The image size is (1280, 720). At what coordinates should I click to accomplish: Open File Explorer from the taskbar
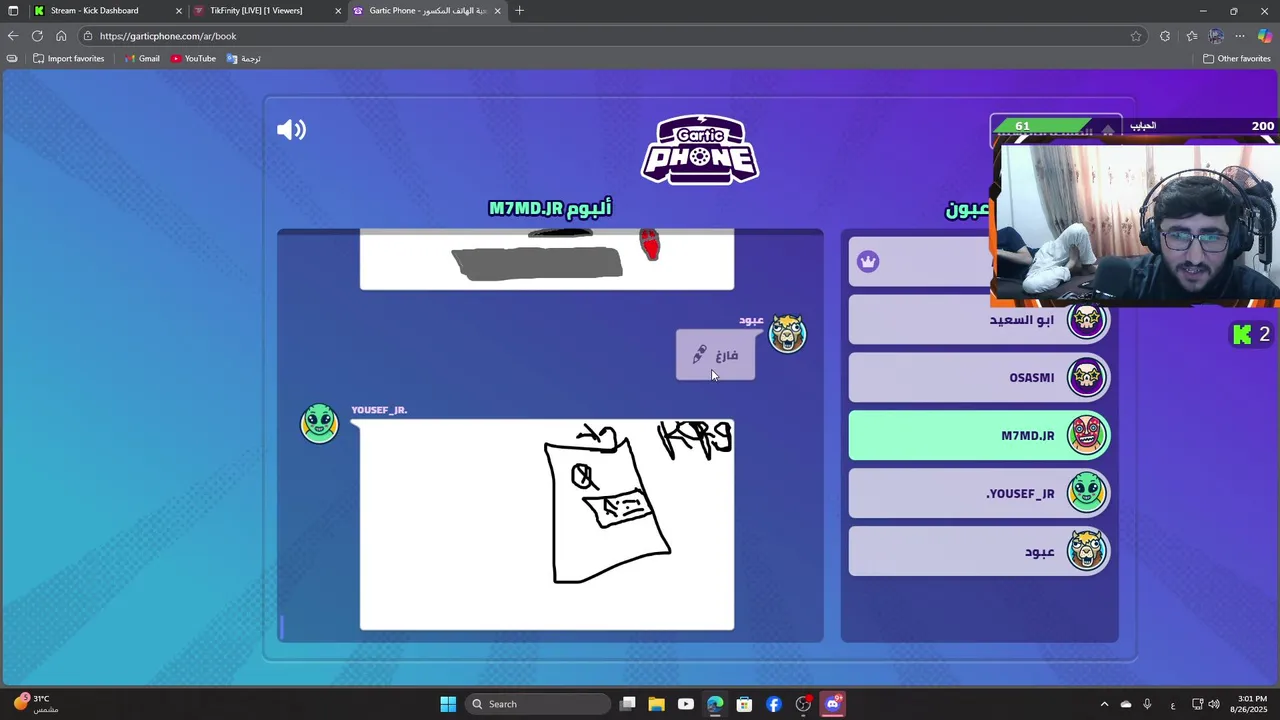pyautogui.click(x=656, y=704)
